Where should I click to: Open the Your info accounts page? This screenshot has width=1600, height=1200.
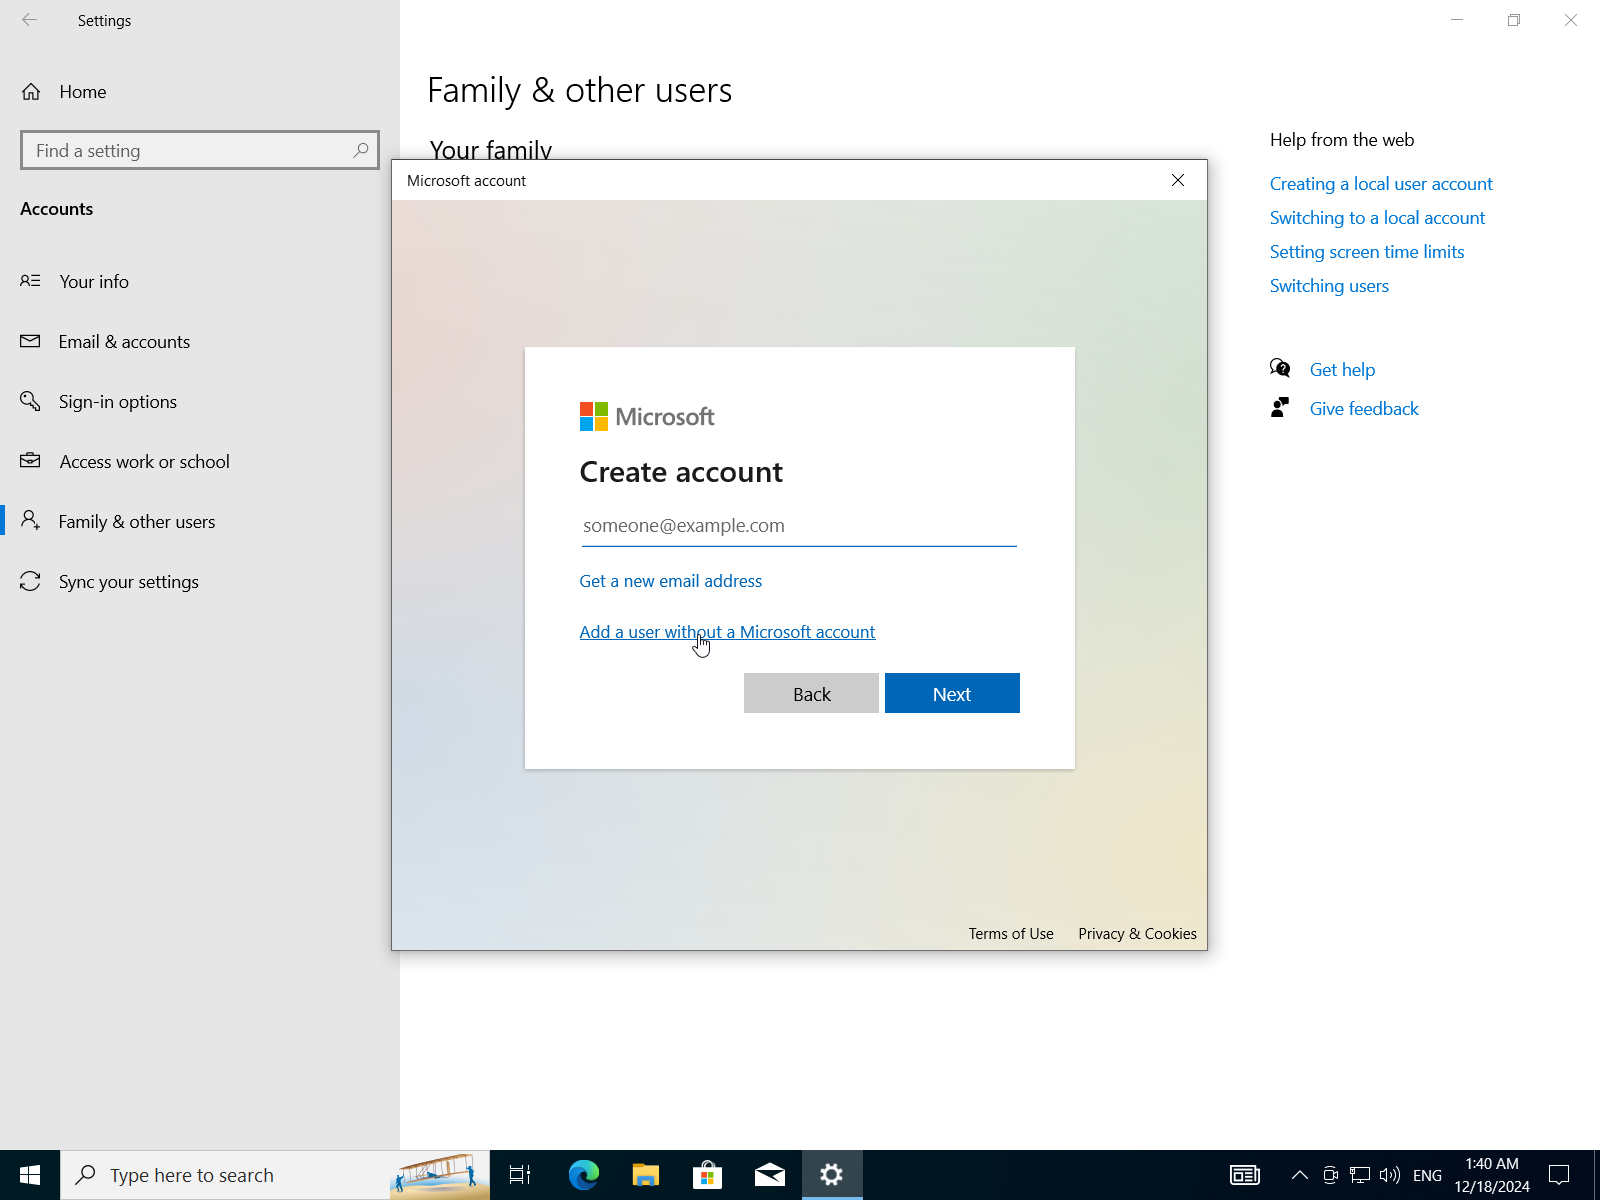coord(94,282)
